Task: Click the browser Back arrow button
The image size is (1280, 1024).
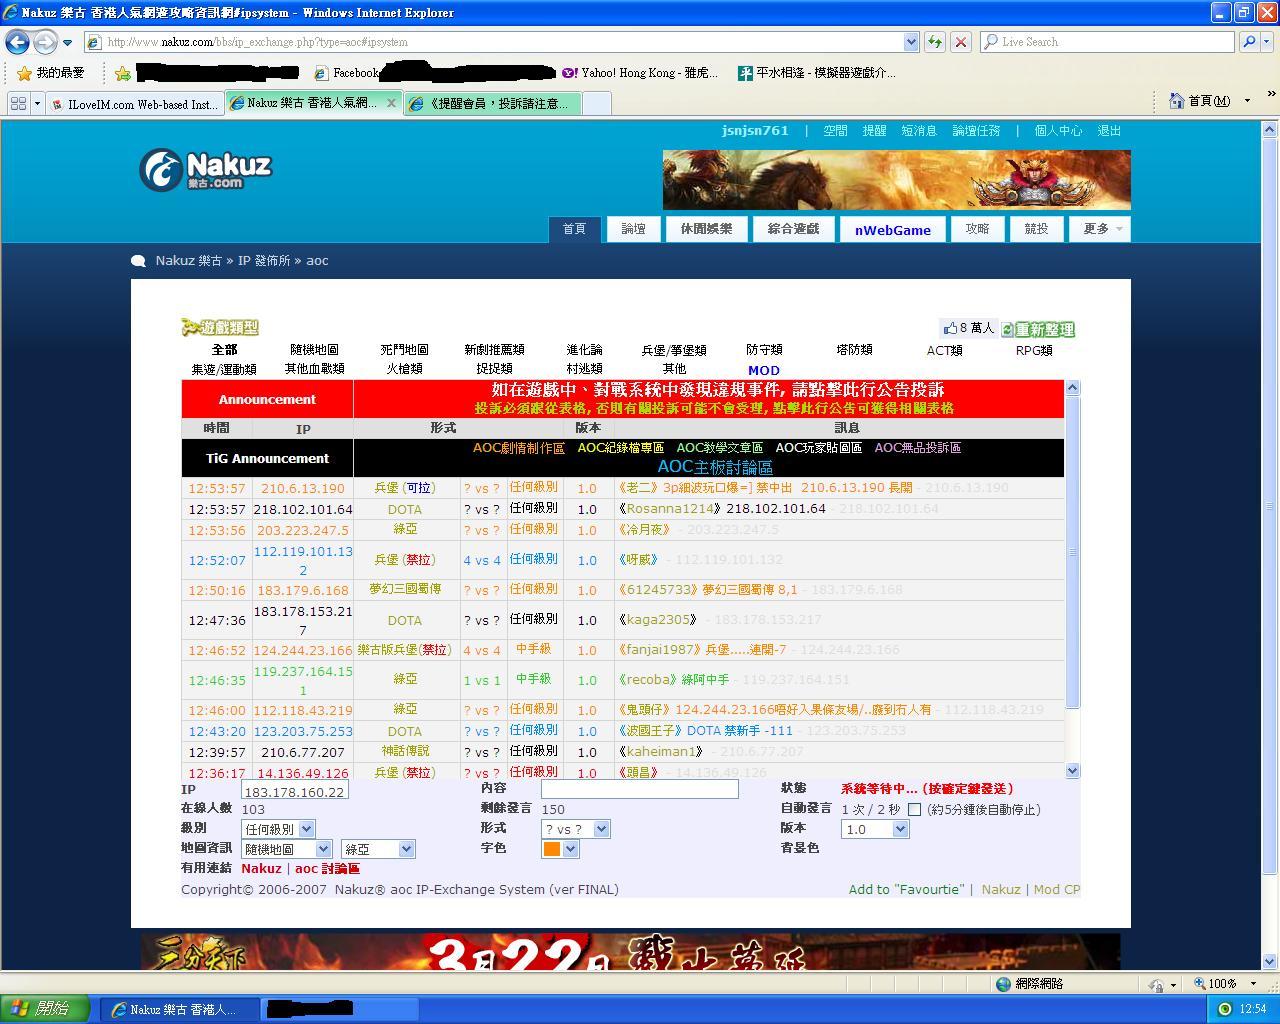Action: tap(17, 42)
